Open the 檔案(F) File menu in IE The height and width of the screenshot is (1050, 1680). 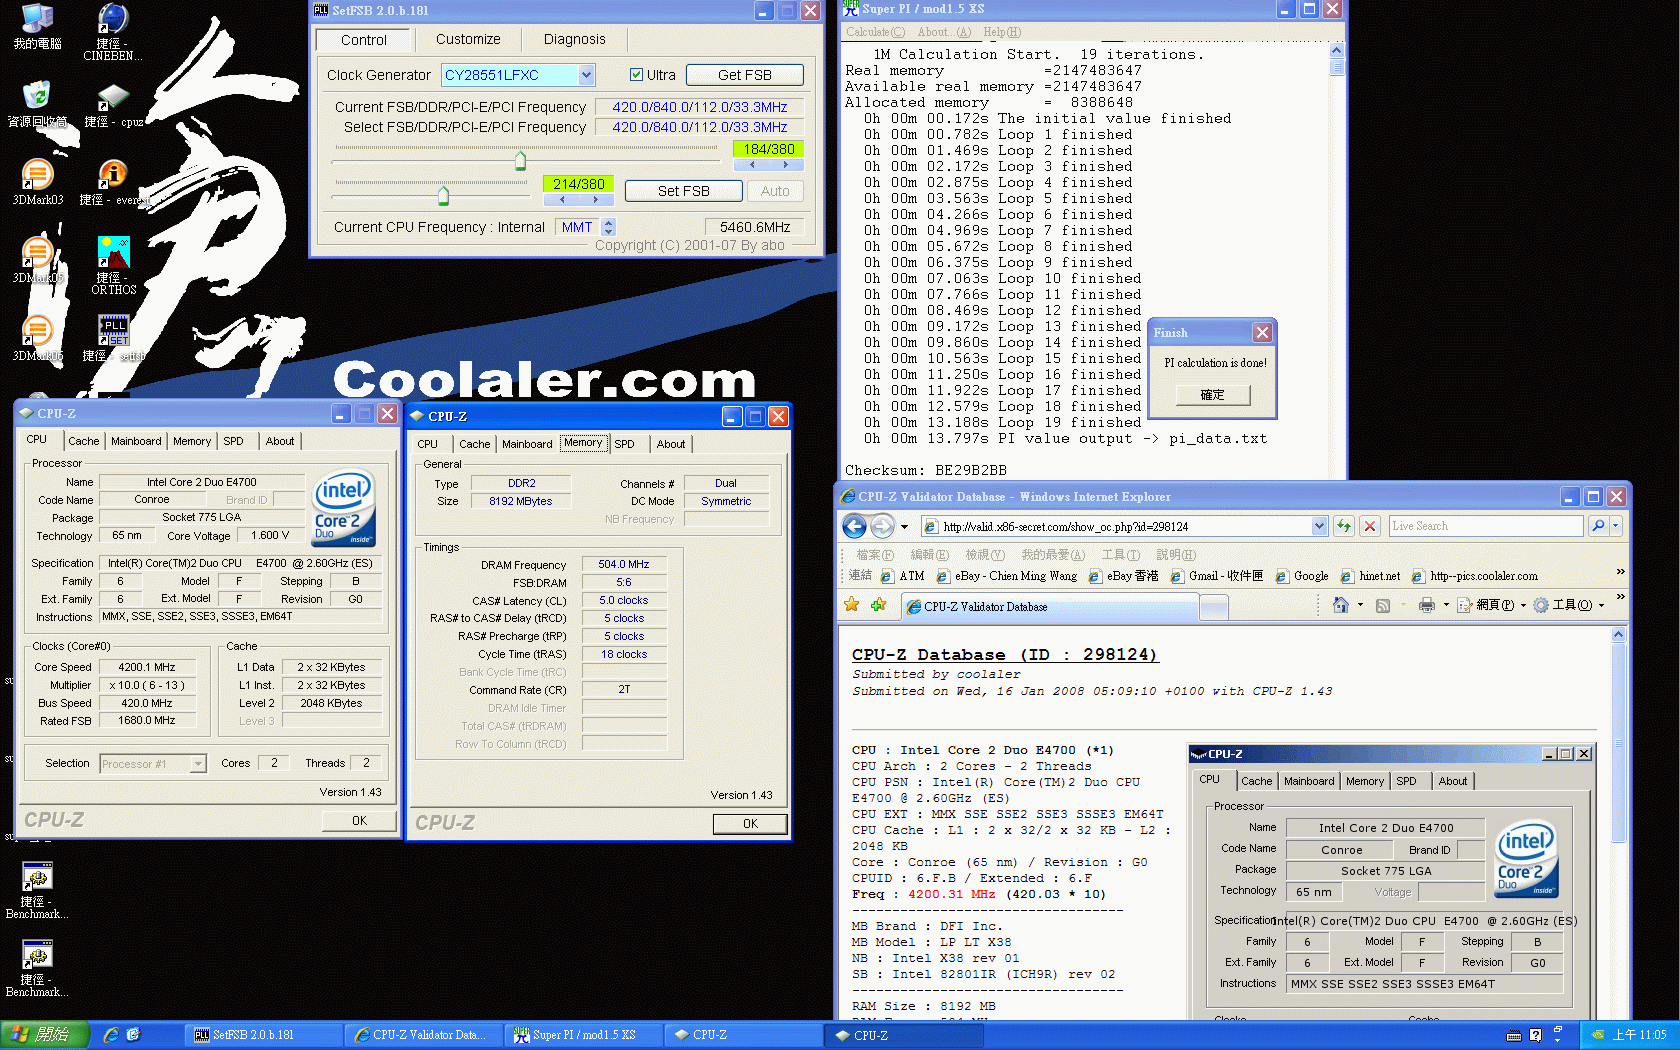[875, 555]
